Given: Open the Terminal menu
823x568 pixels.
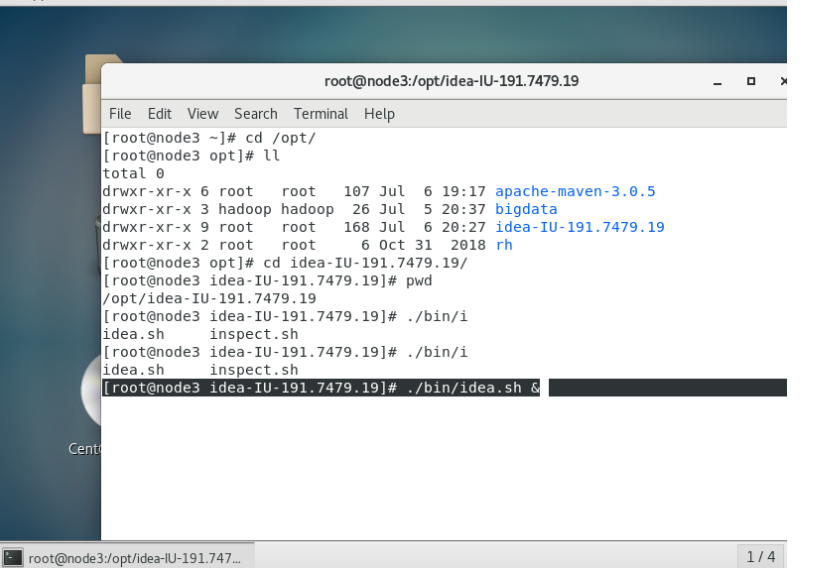Looking at the screenshot, I should 321,114.
